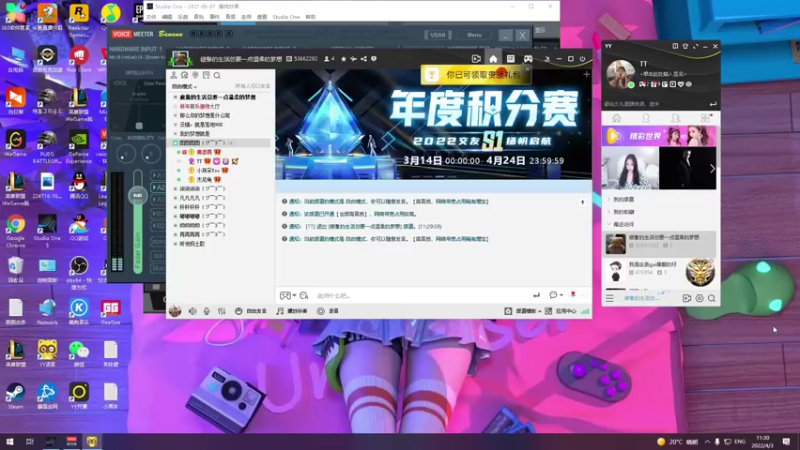Image resolution: width=800 pixels, height=450 pixels.
Task: Click the speaker volume icon in channel bottom bar
Action: 192,311
